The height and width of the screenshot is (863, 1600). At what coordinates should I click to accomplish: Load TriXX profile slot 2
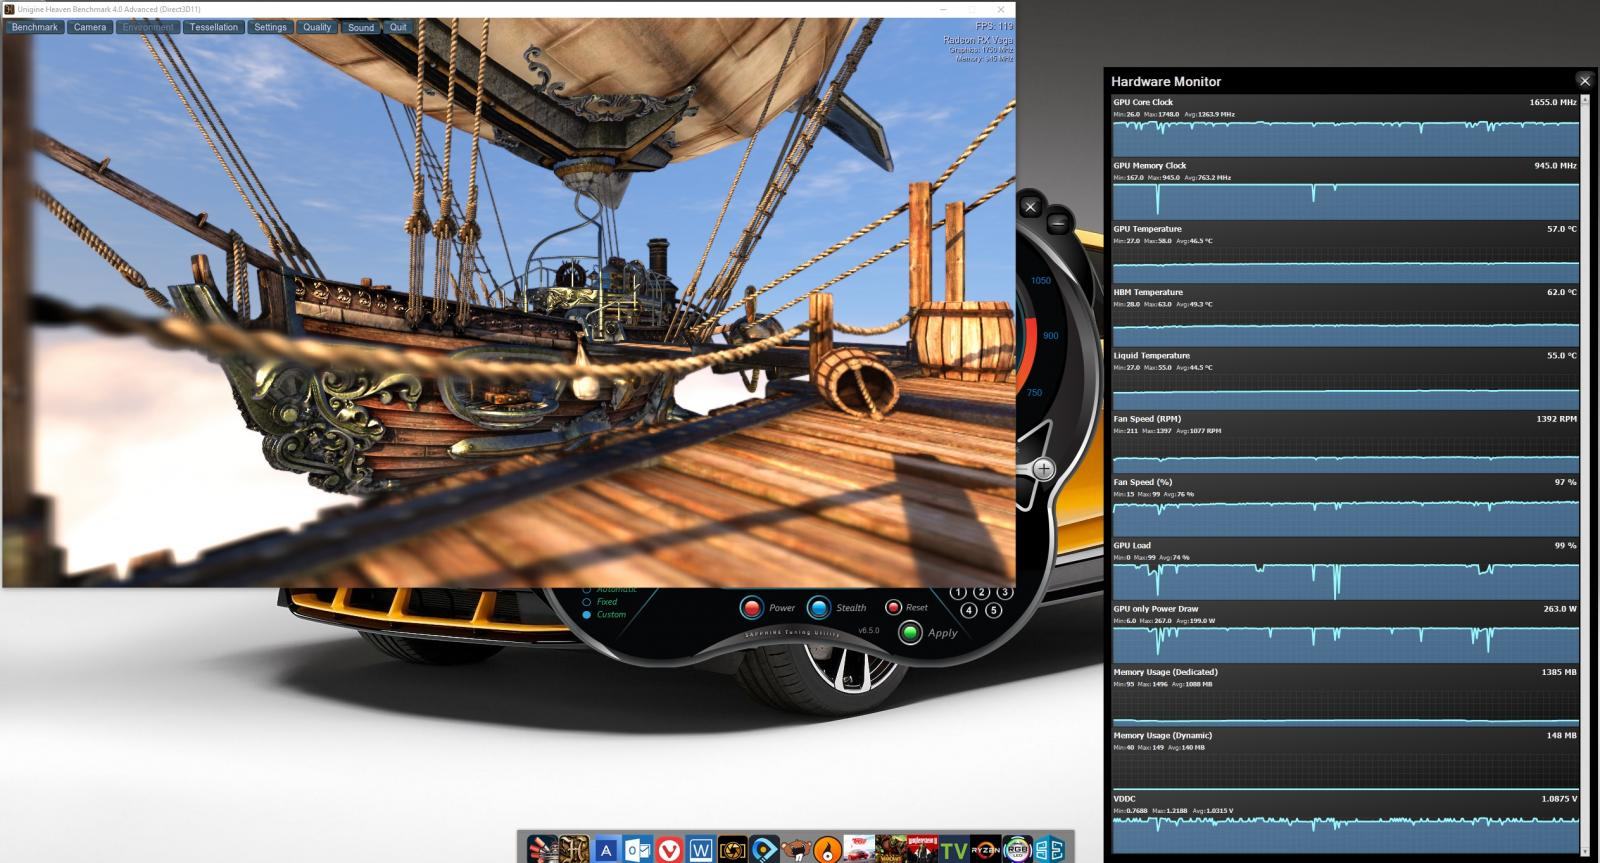pyautogui.click(x=982, y=593)
